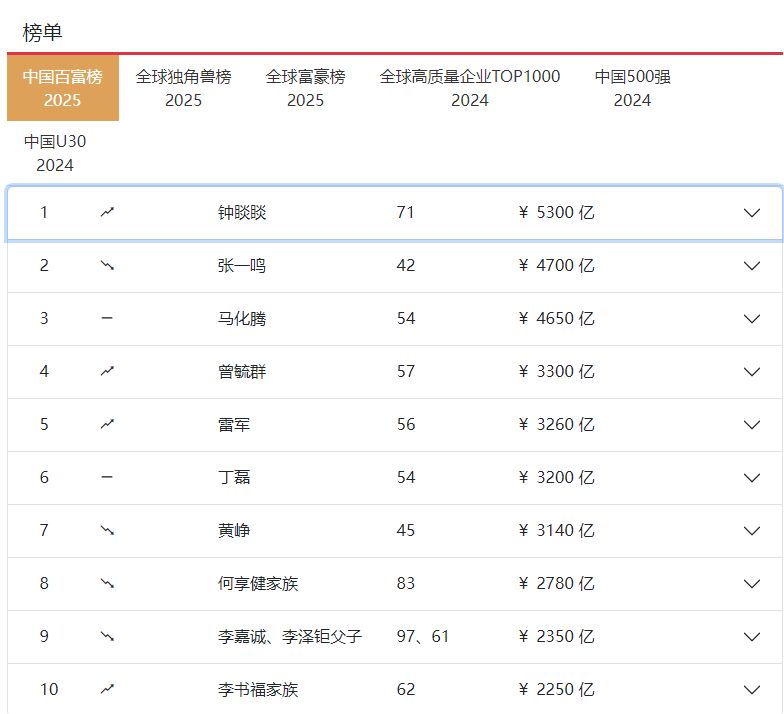The height and width of the screenshot is (714, 784).
Task: Go to the 中国U30 2024 tab
Action: [55, 153]
